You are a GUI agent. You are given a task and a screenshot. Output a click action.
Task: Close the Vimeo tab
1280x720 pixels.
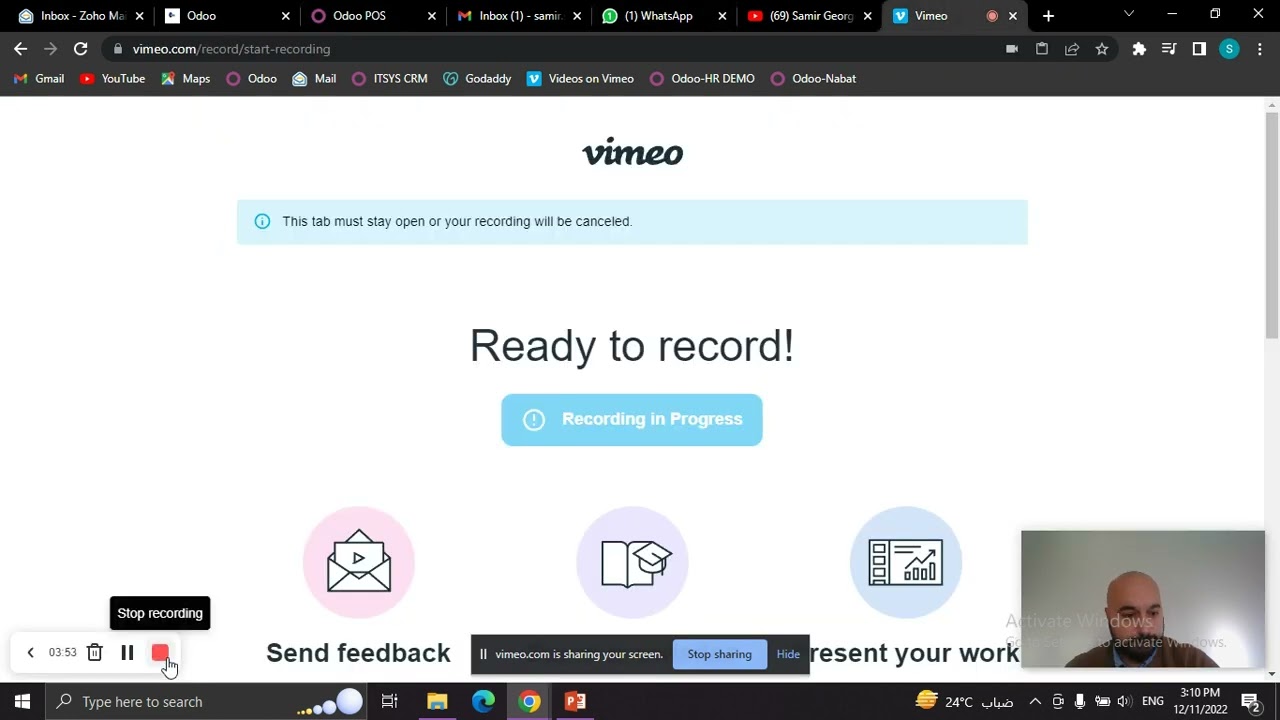(x=1013, y=16)
